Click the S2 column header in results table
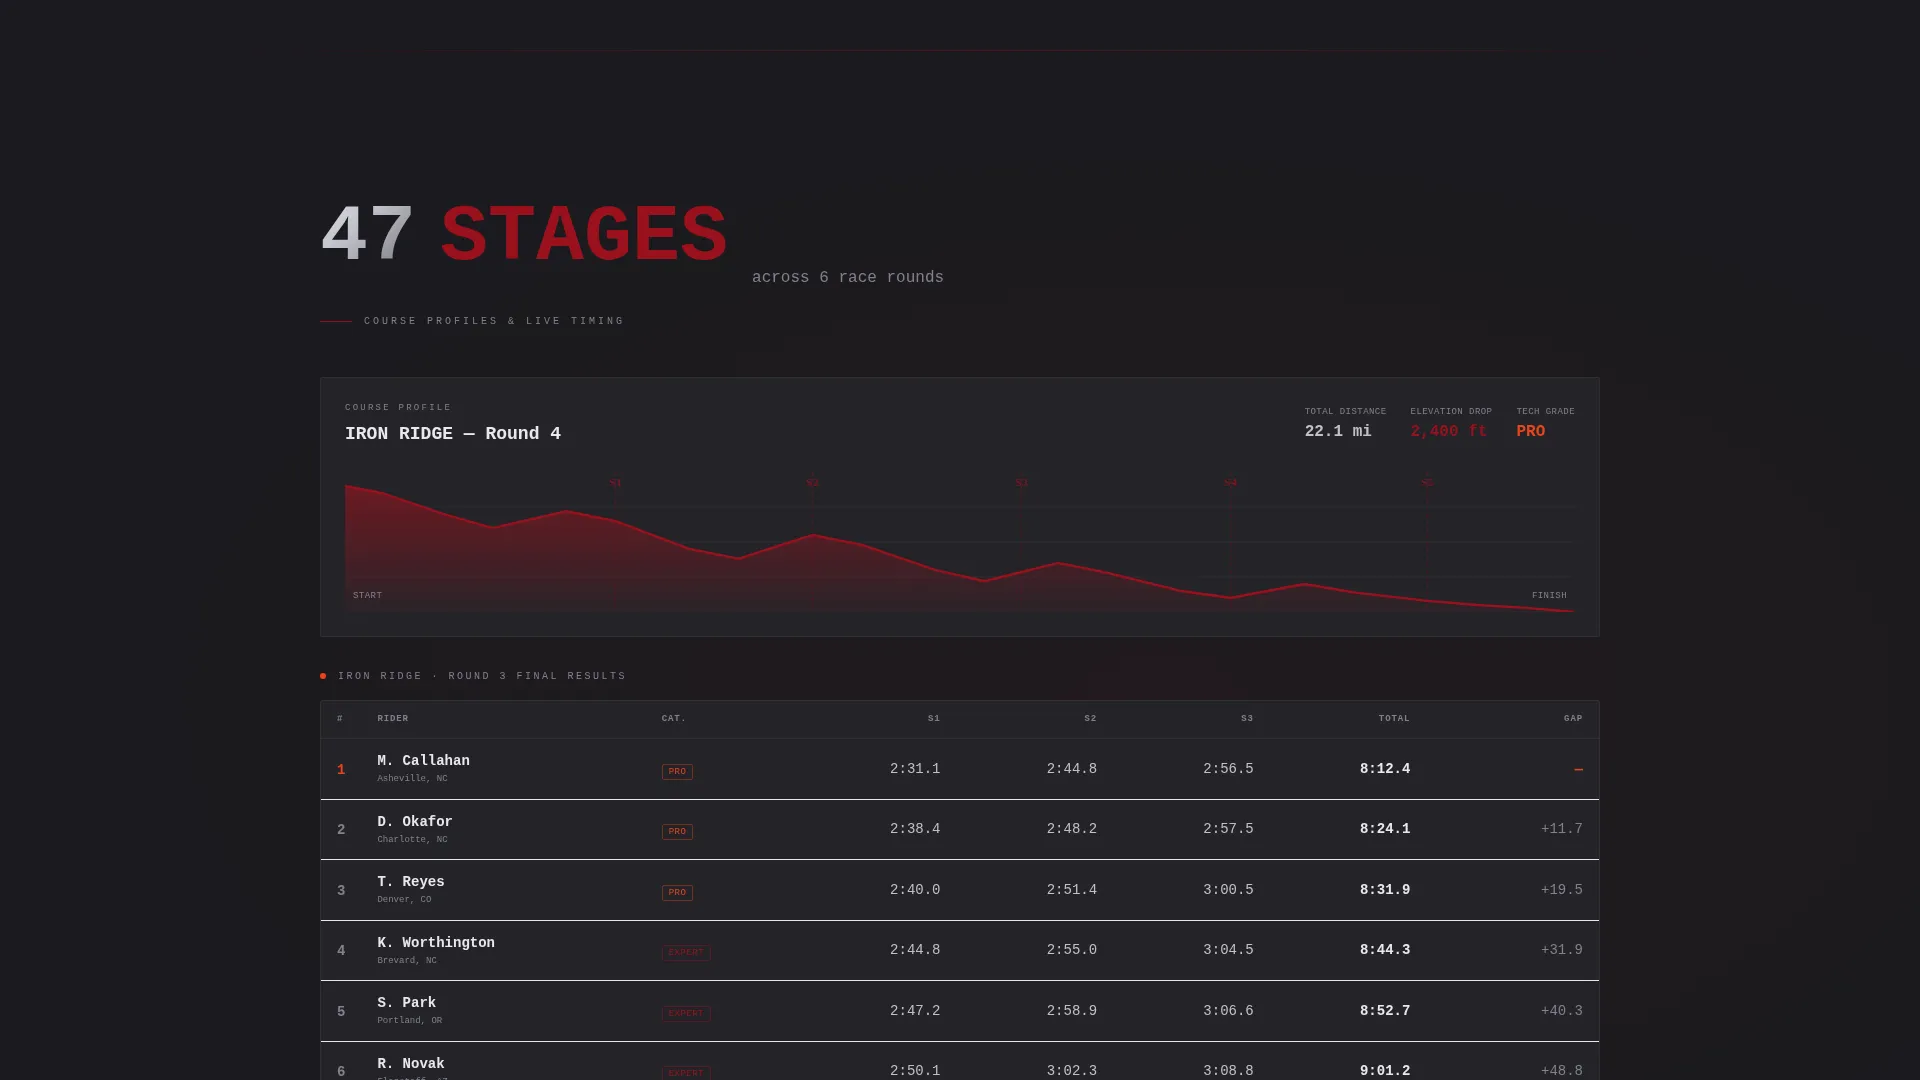Viewport: 1920px width, 1080px height. click(1090, 718)
